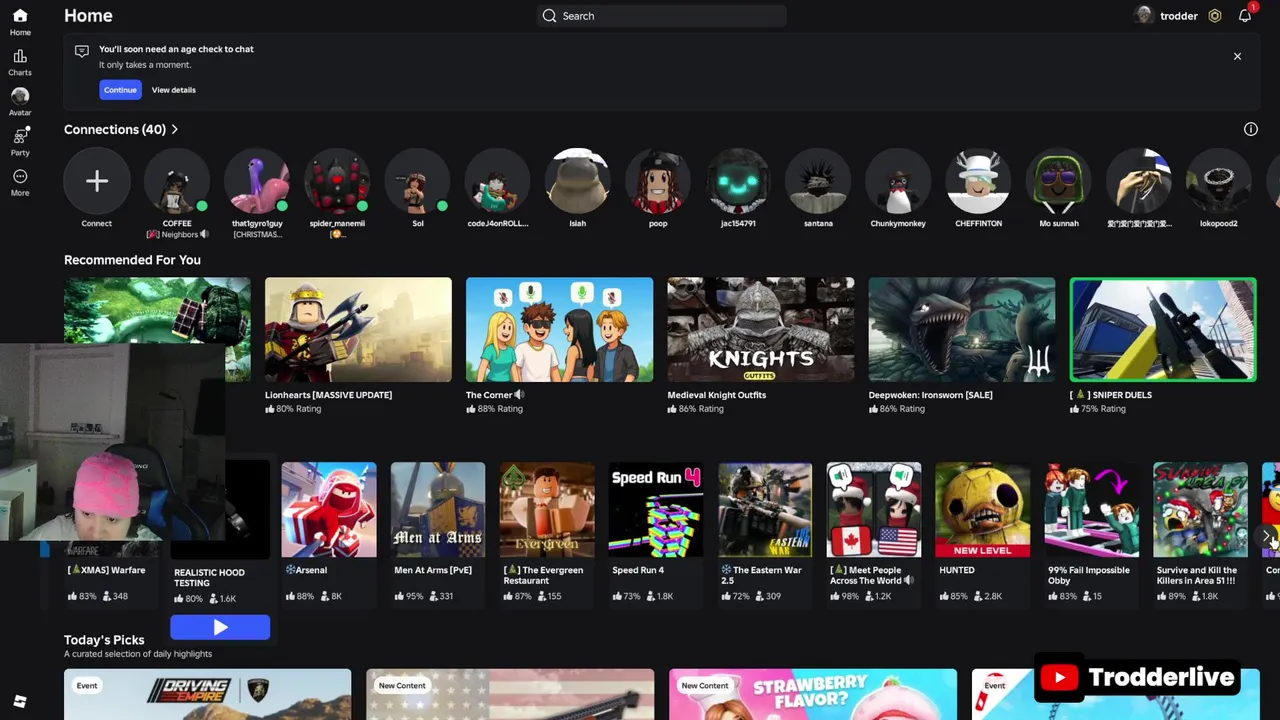Open the Robux icon in header
Viewport: 1280px width, 720px height.
point(1215,16)
